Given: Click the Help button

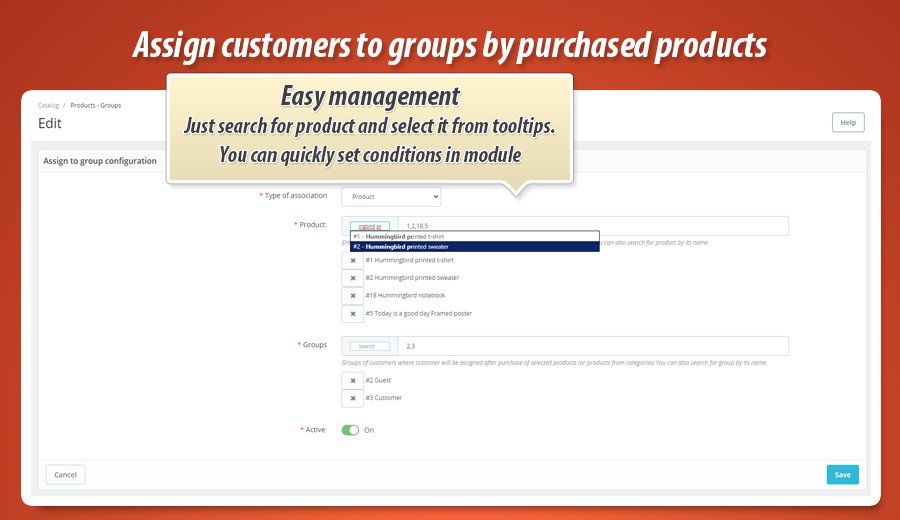Looking at the screenshot, I should [847, 122].
